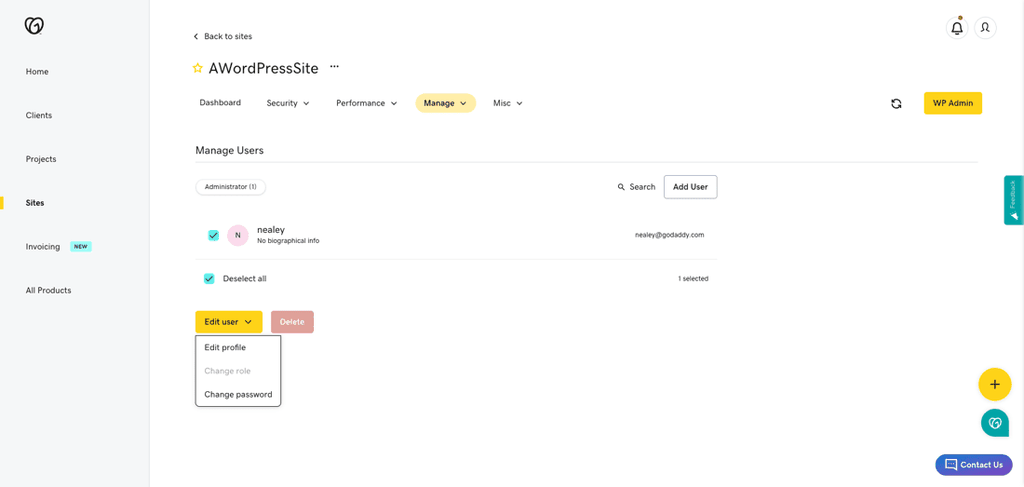Open the teal GoDaddy assistant icon

994,423
